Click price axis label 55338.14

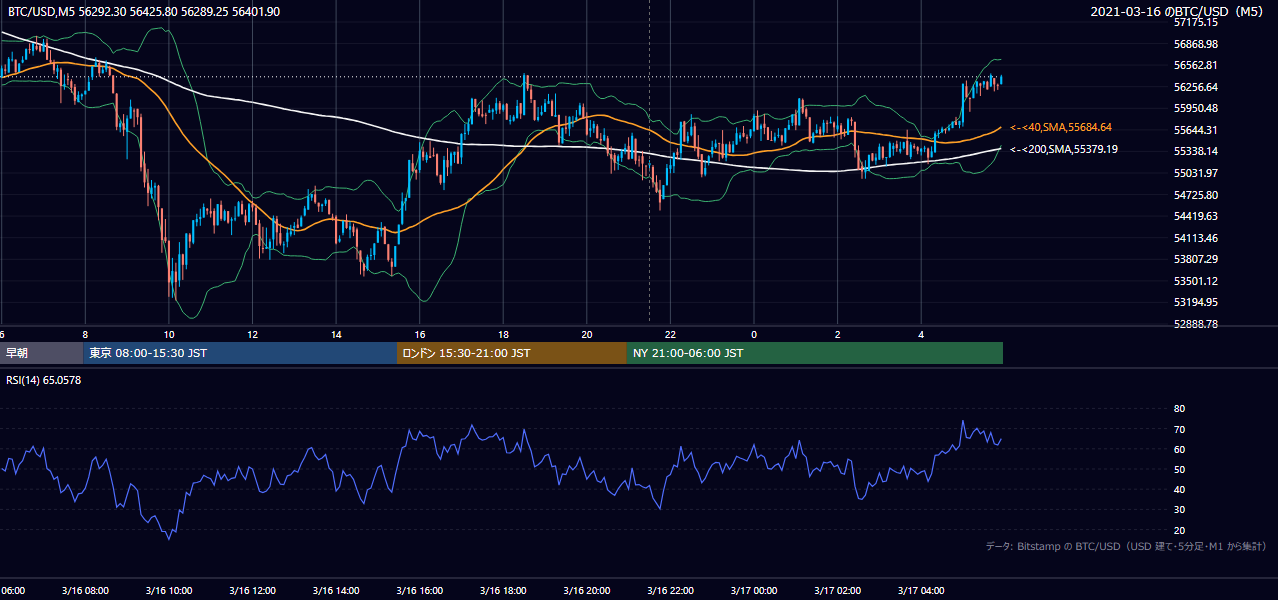[x=1195, y=151]
